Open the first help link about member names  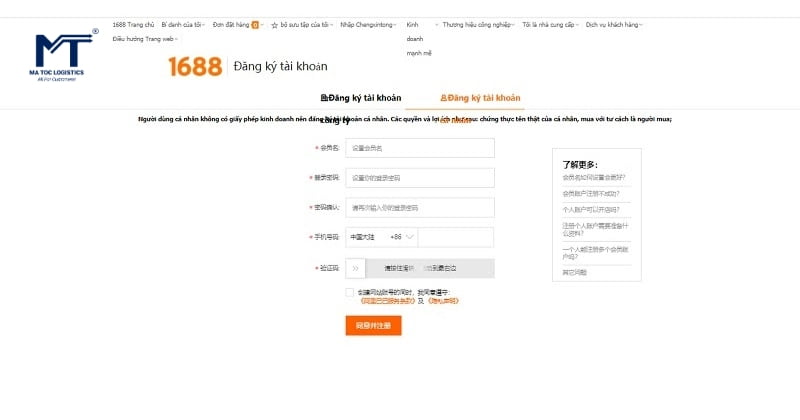(x=594, y=178)
